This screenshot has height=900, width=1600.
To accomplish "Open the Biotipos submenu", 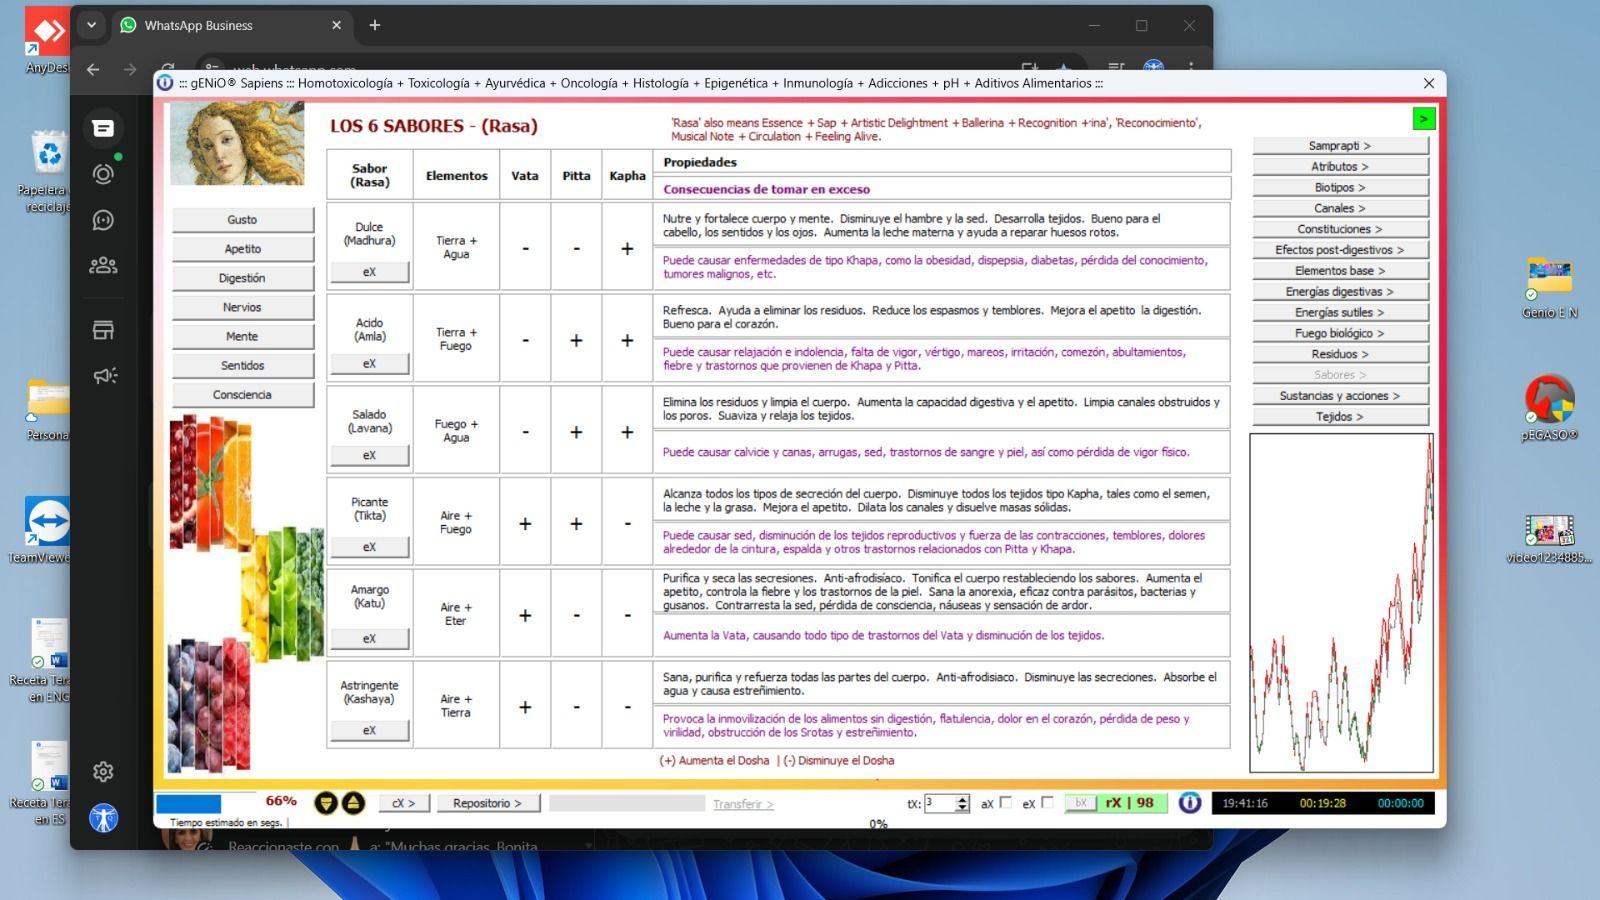I will tap(1340, 187).
